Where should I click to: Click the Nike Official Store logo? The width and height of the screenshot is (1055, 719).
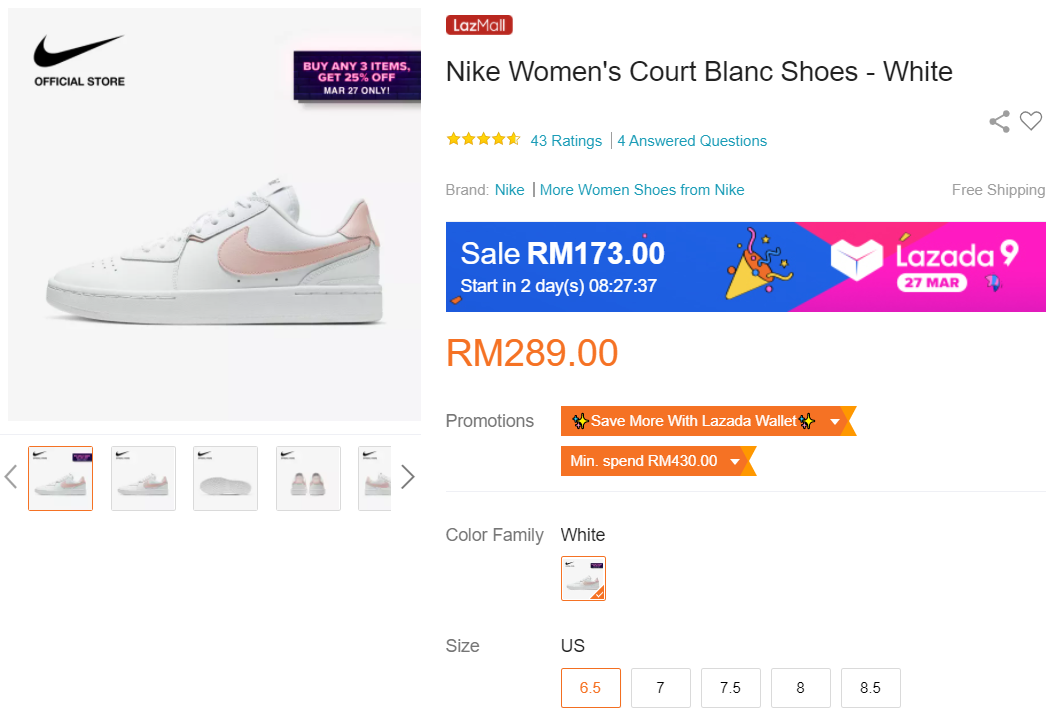(x=79, y=60)
